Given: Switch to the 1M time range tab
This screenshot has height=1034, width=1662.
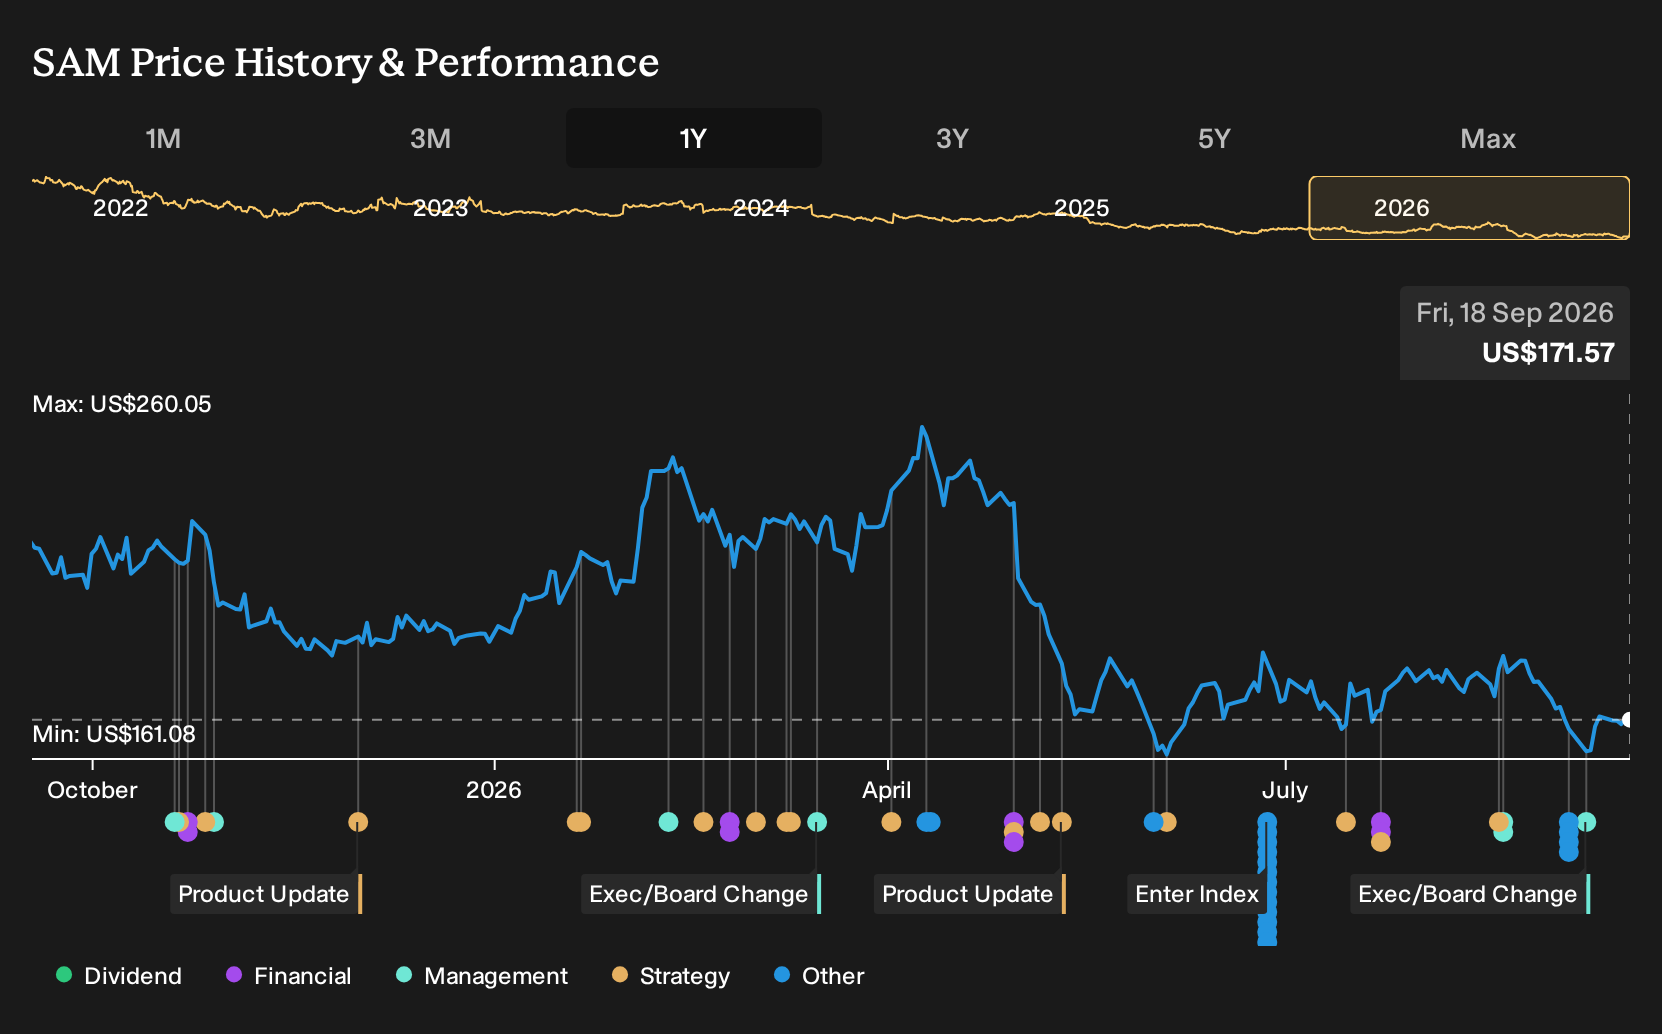Looking at the screenshot, I should coord(163,138).
